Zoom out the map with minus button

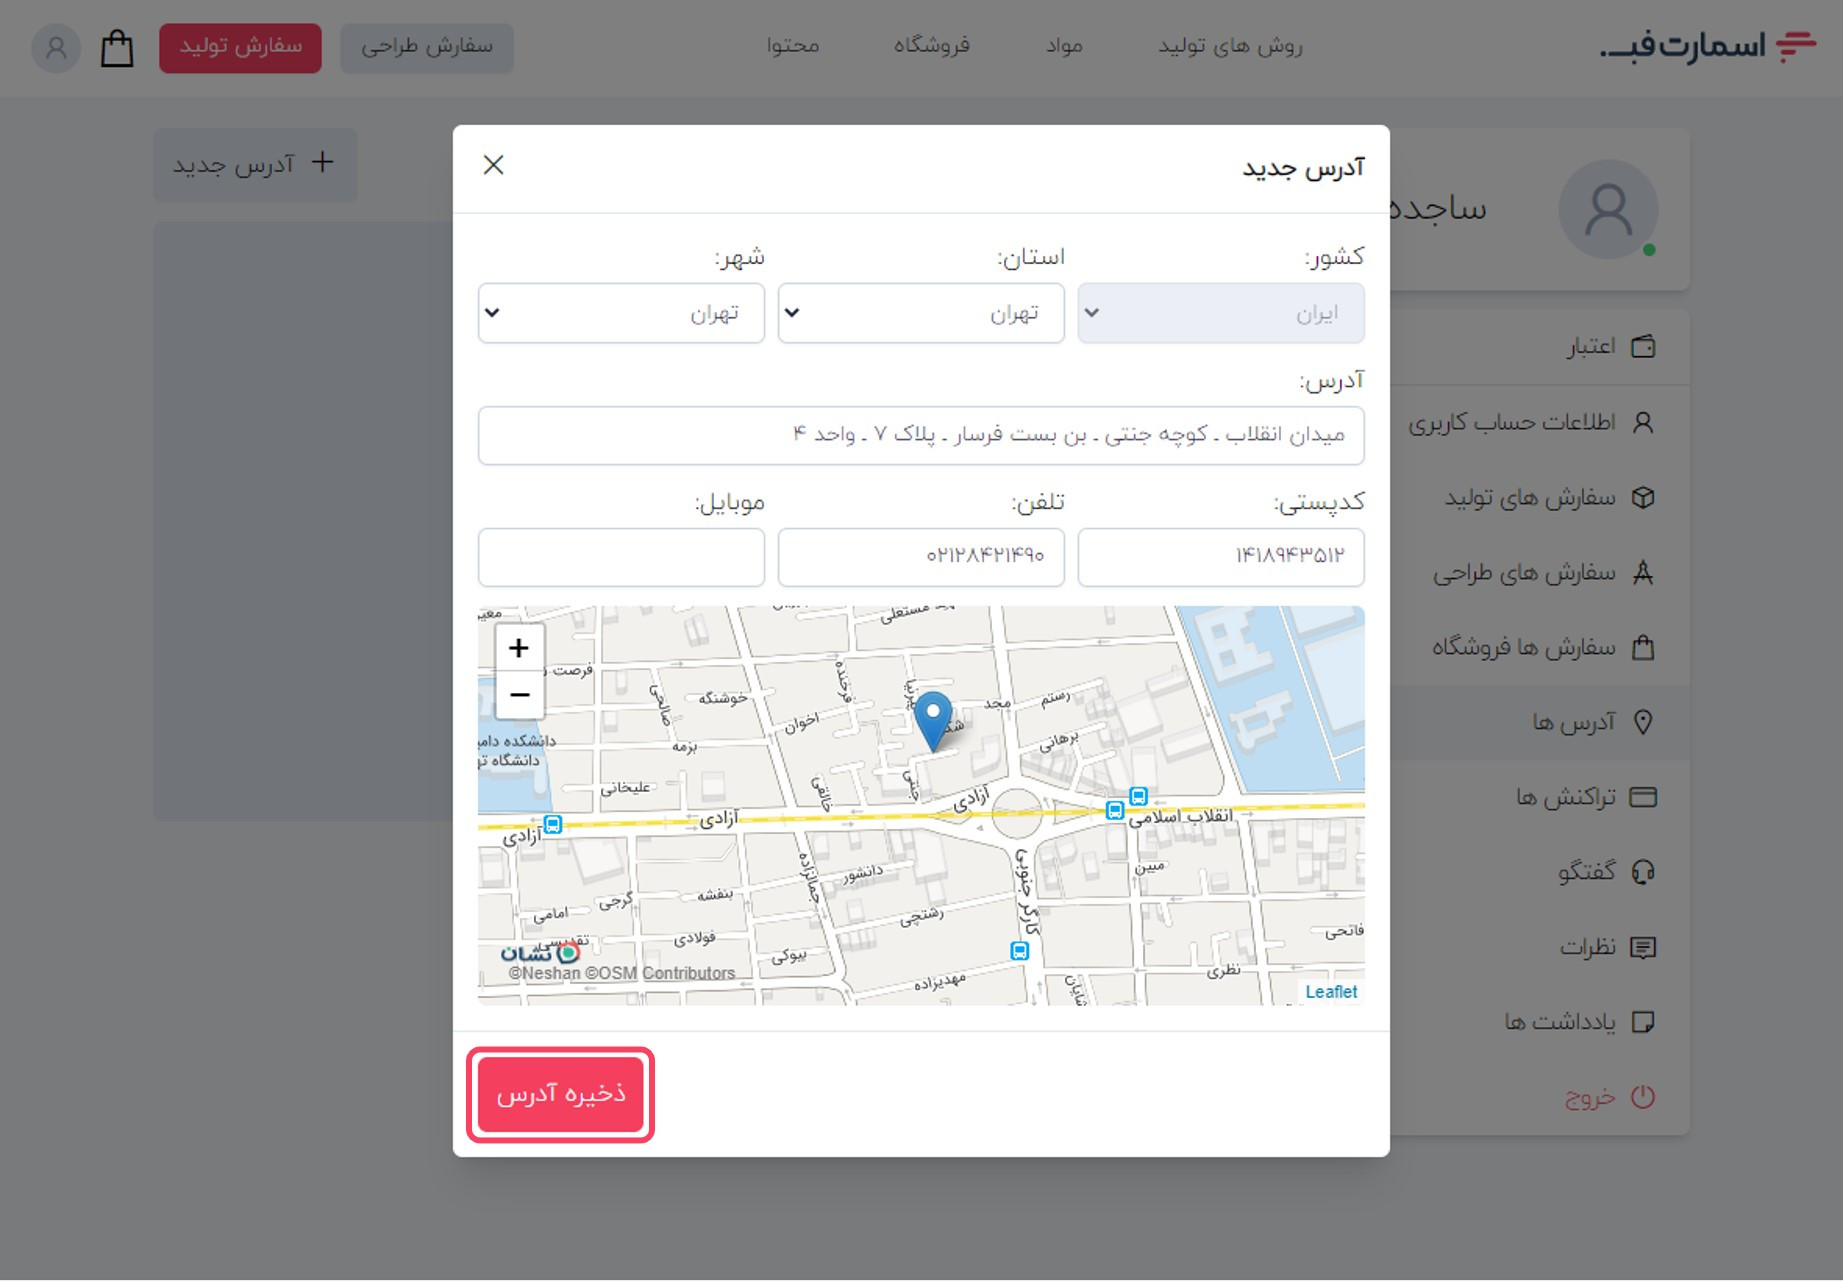pyautogui.click(x=519, y=695)
